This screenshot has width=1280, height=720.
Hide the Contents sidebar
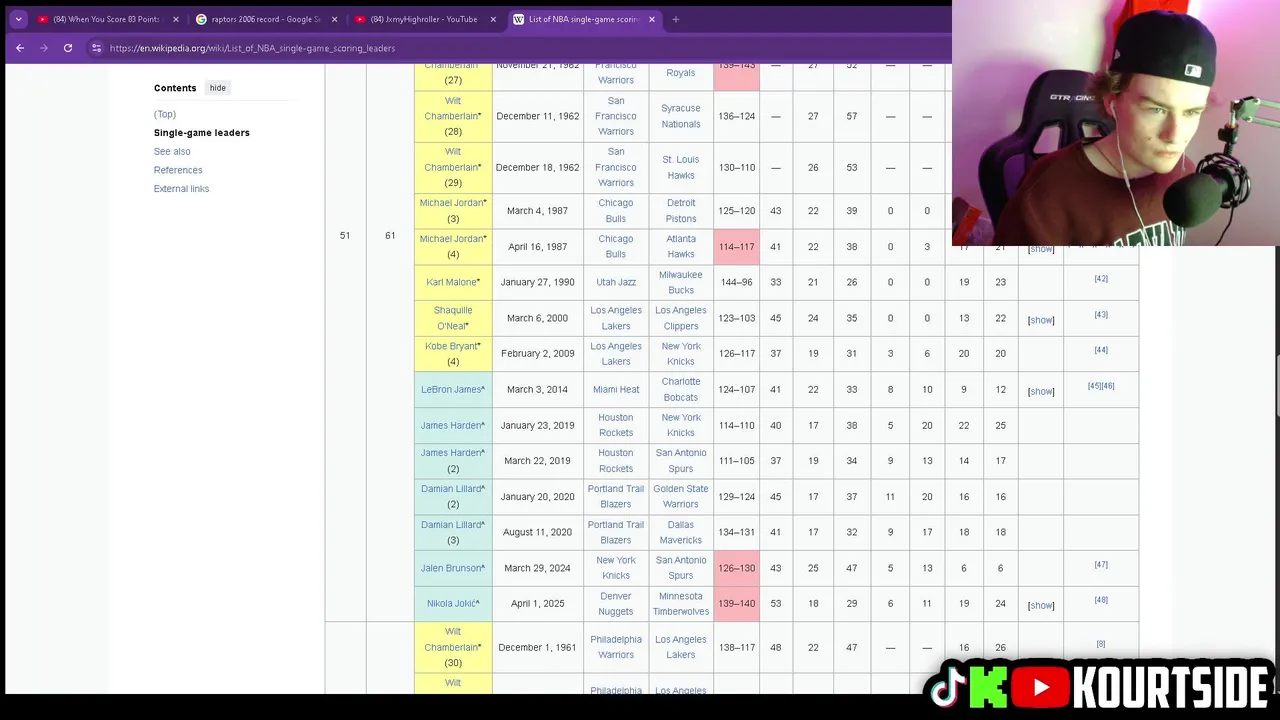(217, 88)
